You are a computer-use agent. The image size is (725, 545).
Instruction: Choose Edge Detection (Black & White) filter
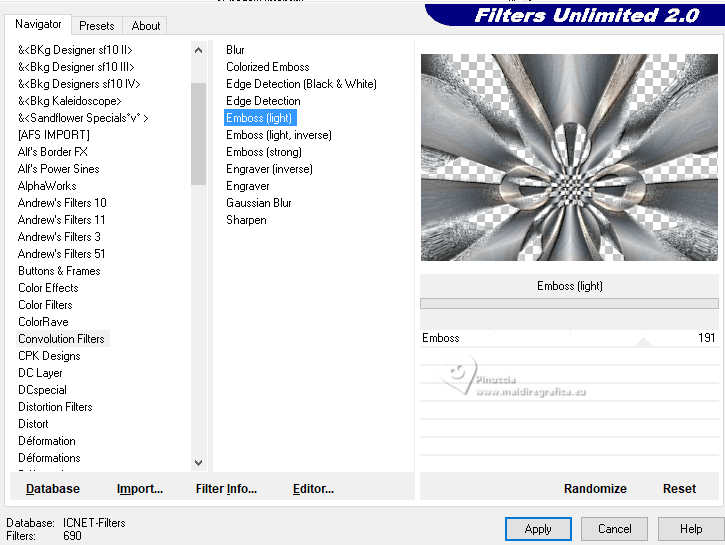(301, 84)
